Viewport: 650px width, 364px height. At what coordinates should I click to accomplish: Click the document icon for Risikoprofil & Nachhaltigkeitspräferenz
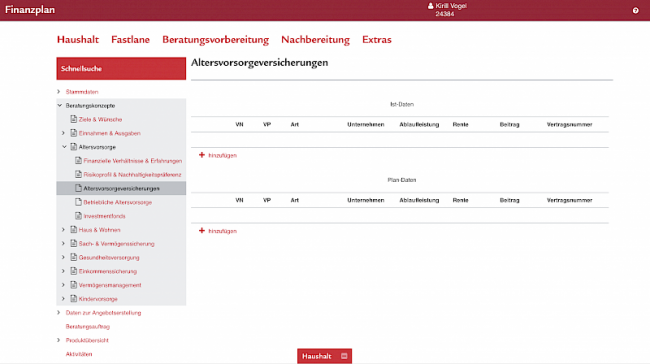(78, 174)
